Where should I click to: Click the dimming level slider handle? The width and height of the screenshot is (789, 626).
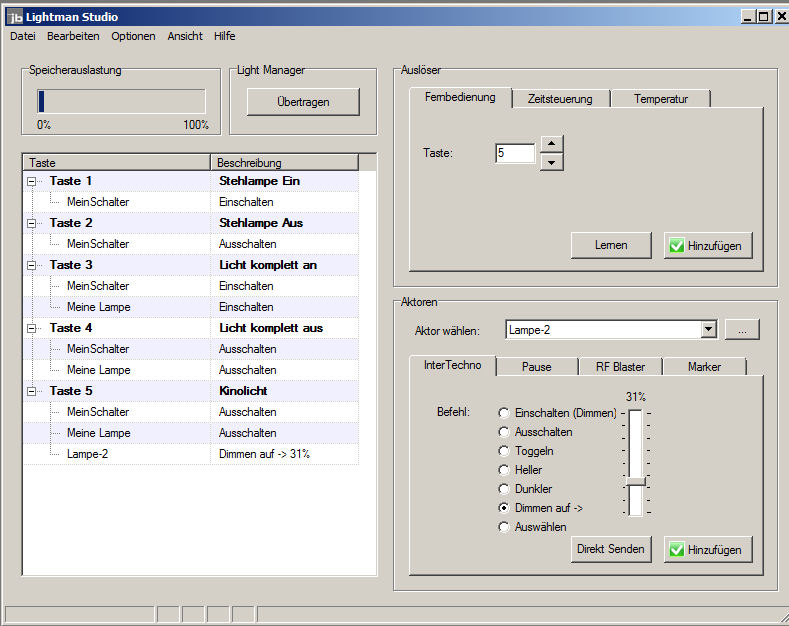[x=635, y=482]
